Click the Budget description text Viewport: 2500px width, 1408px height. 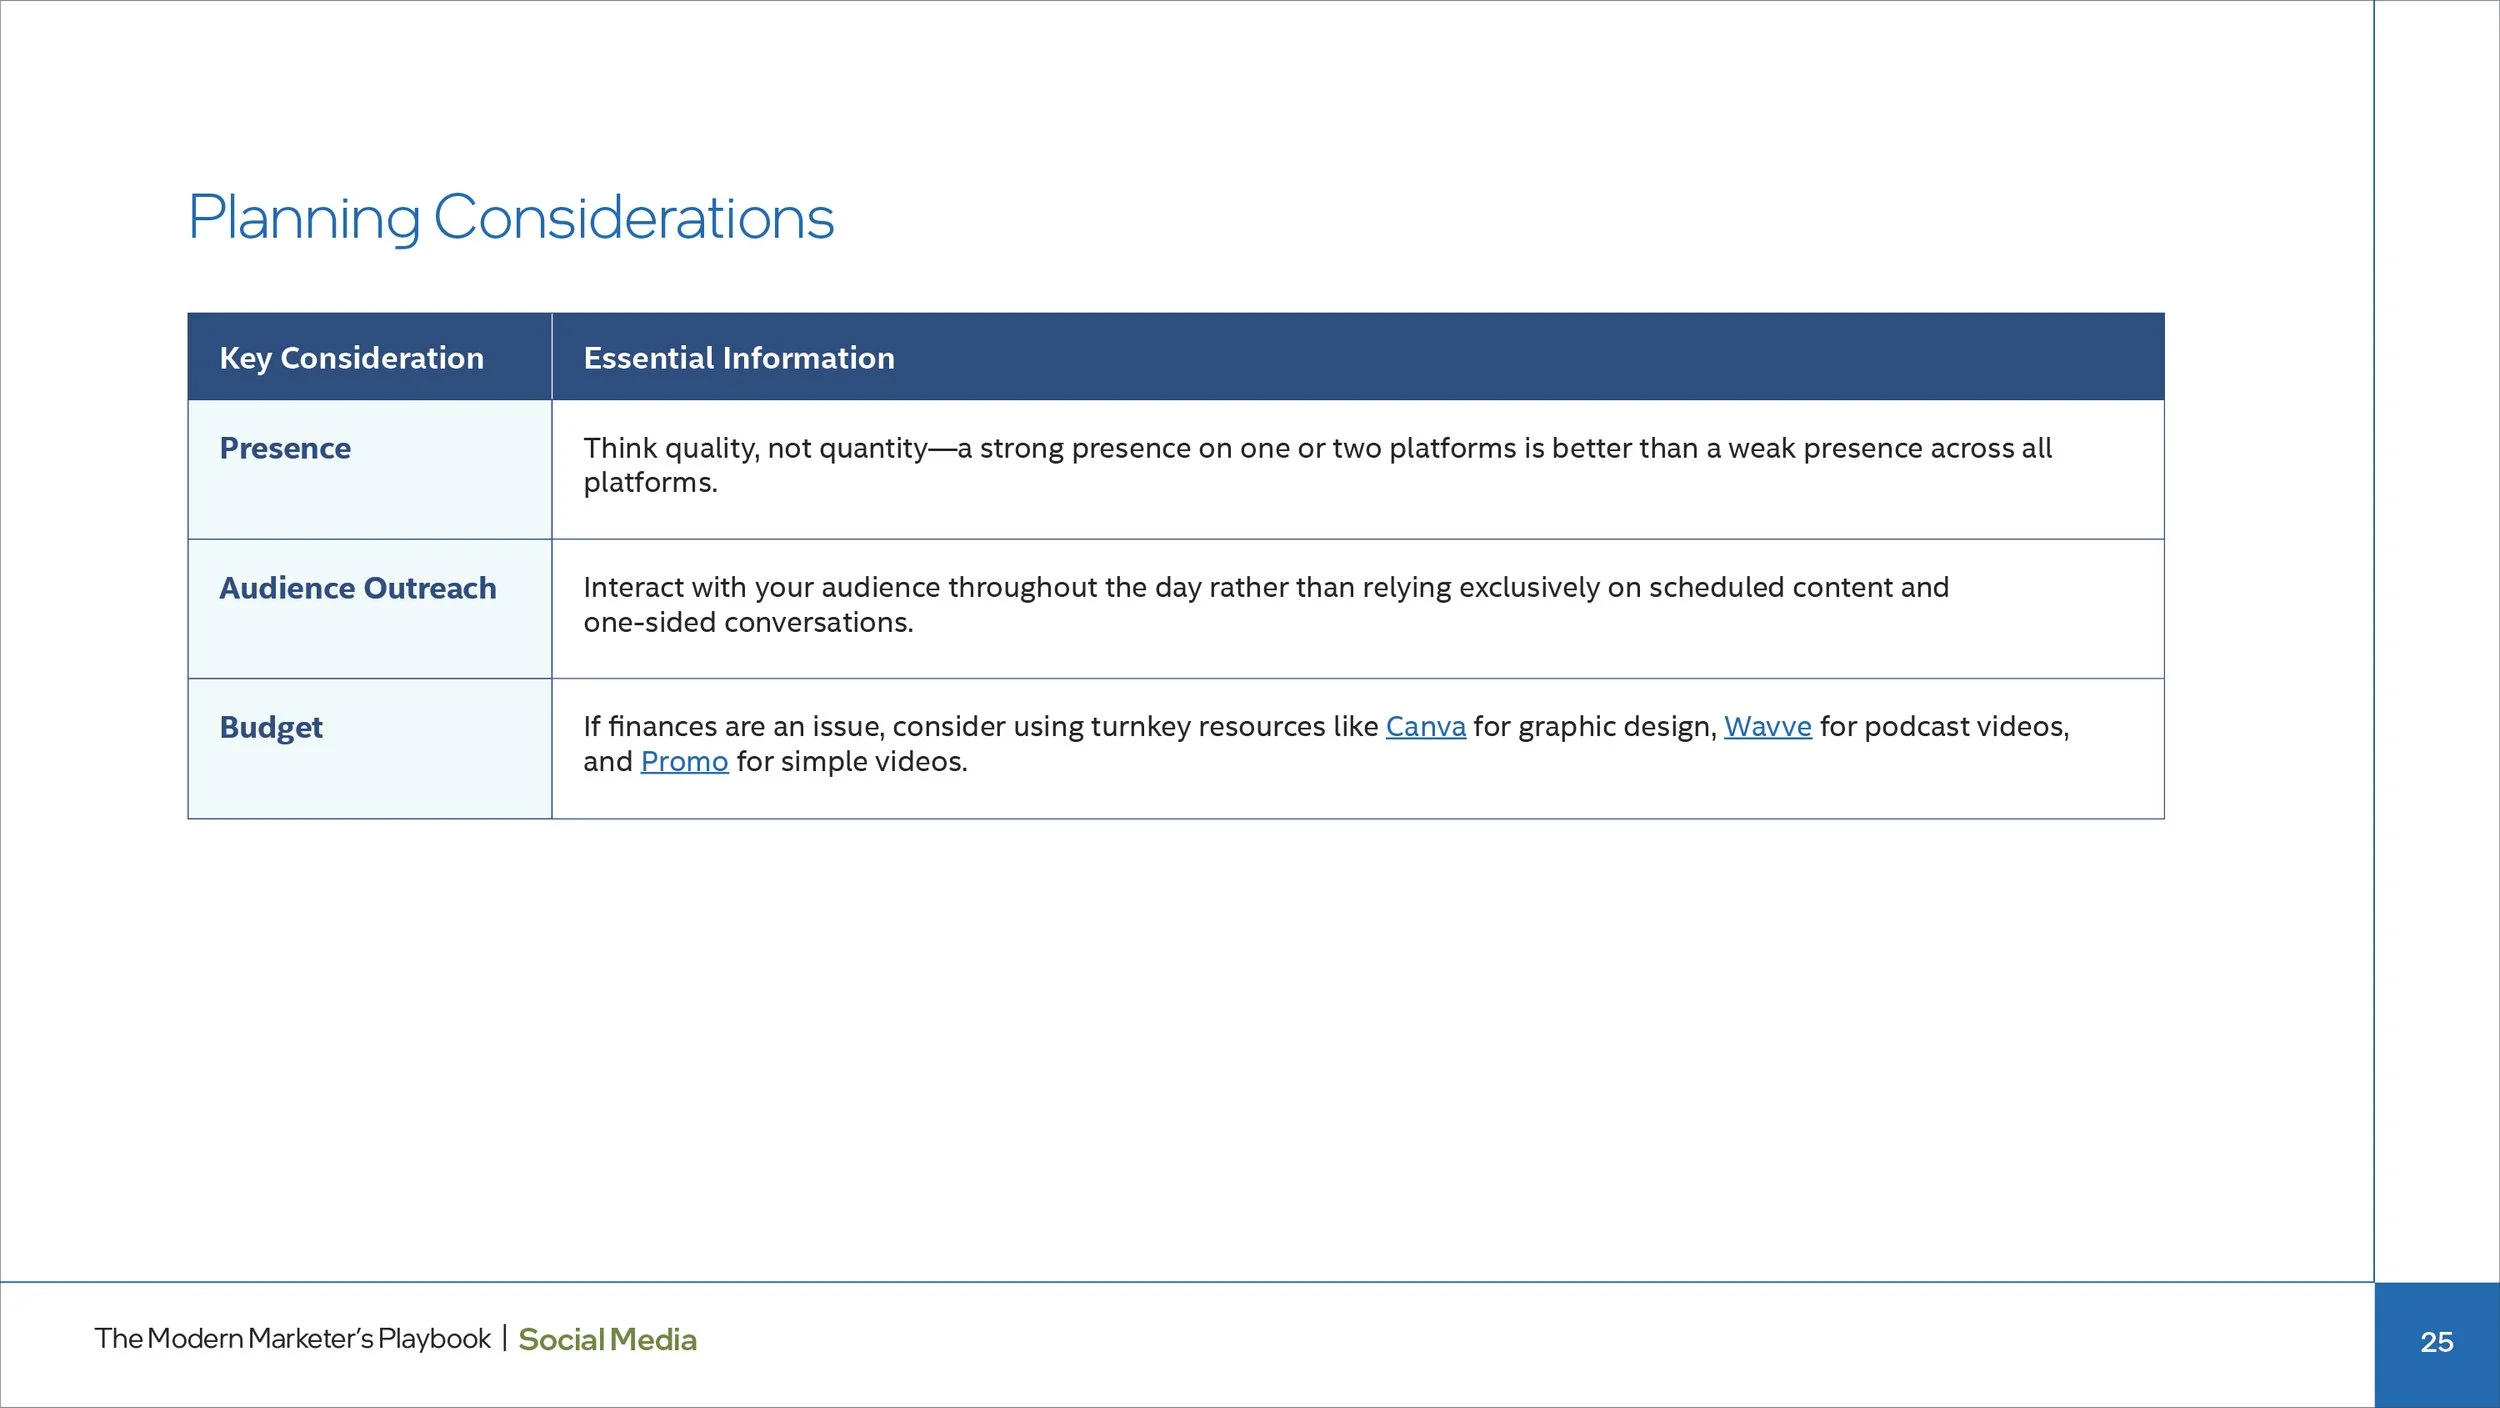(x=1326, y=744)
